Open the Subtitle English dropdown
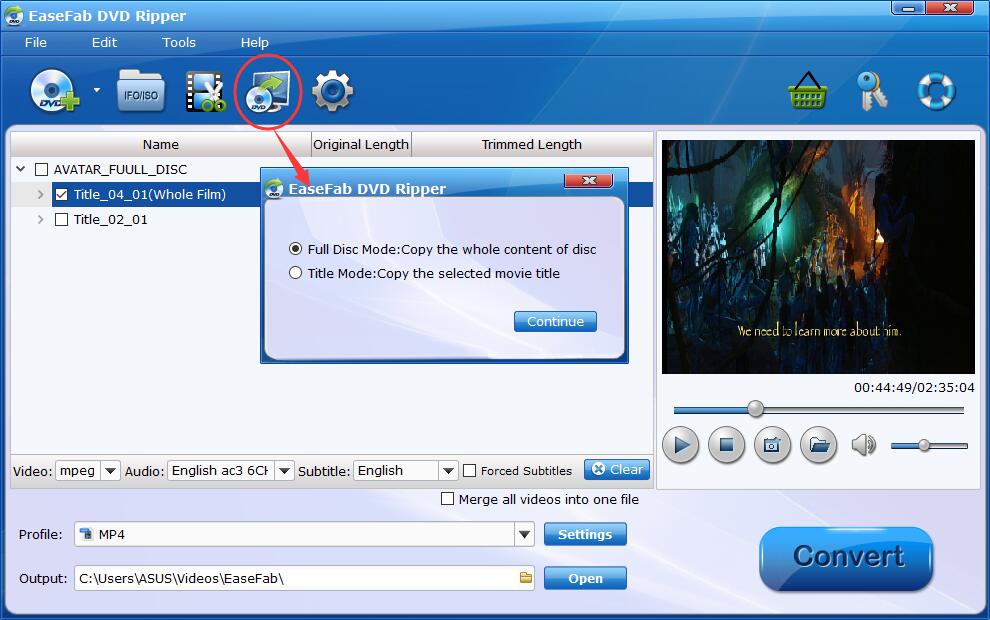This screenshot has width=990, height=620. [x=448, y=470]
